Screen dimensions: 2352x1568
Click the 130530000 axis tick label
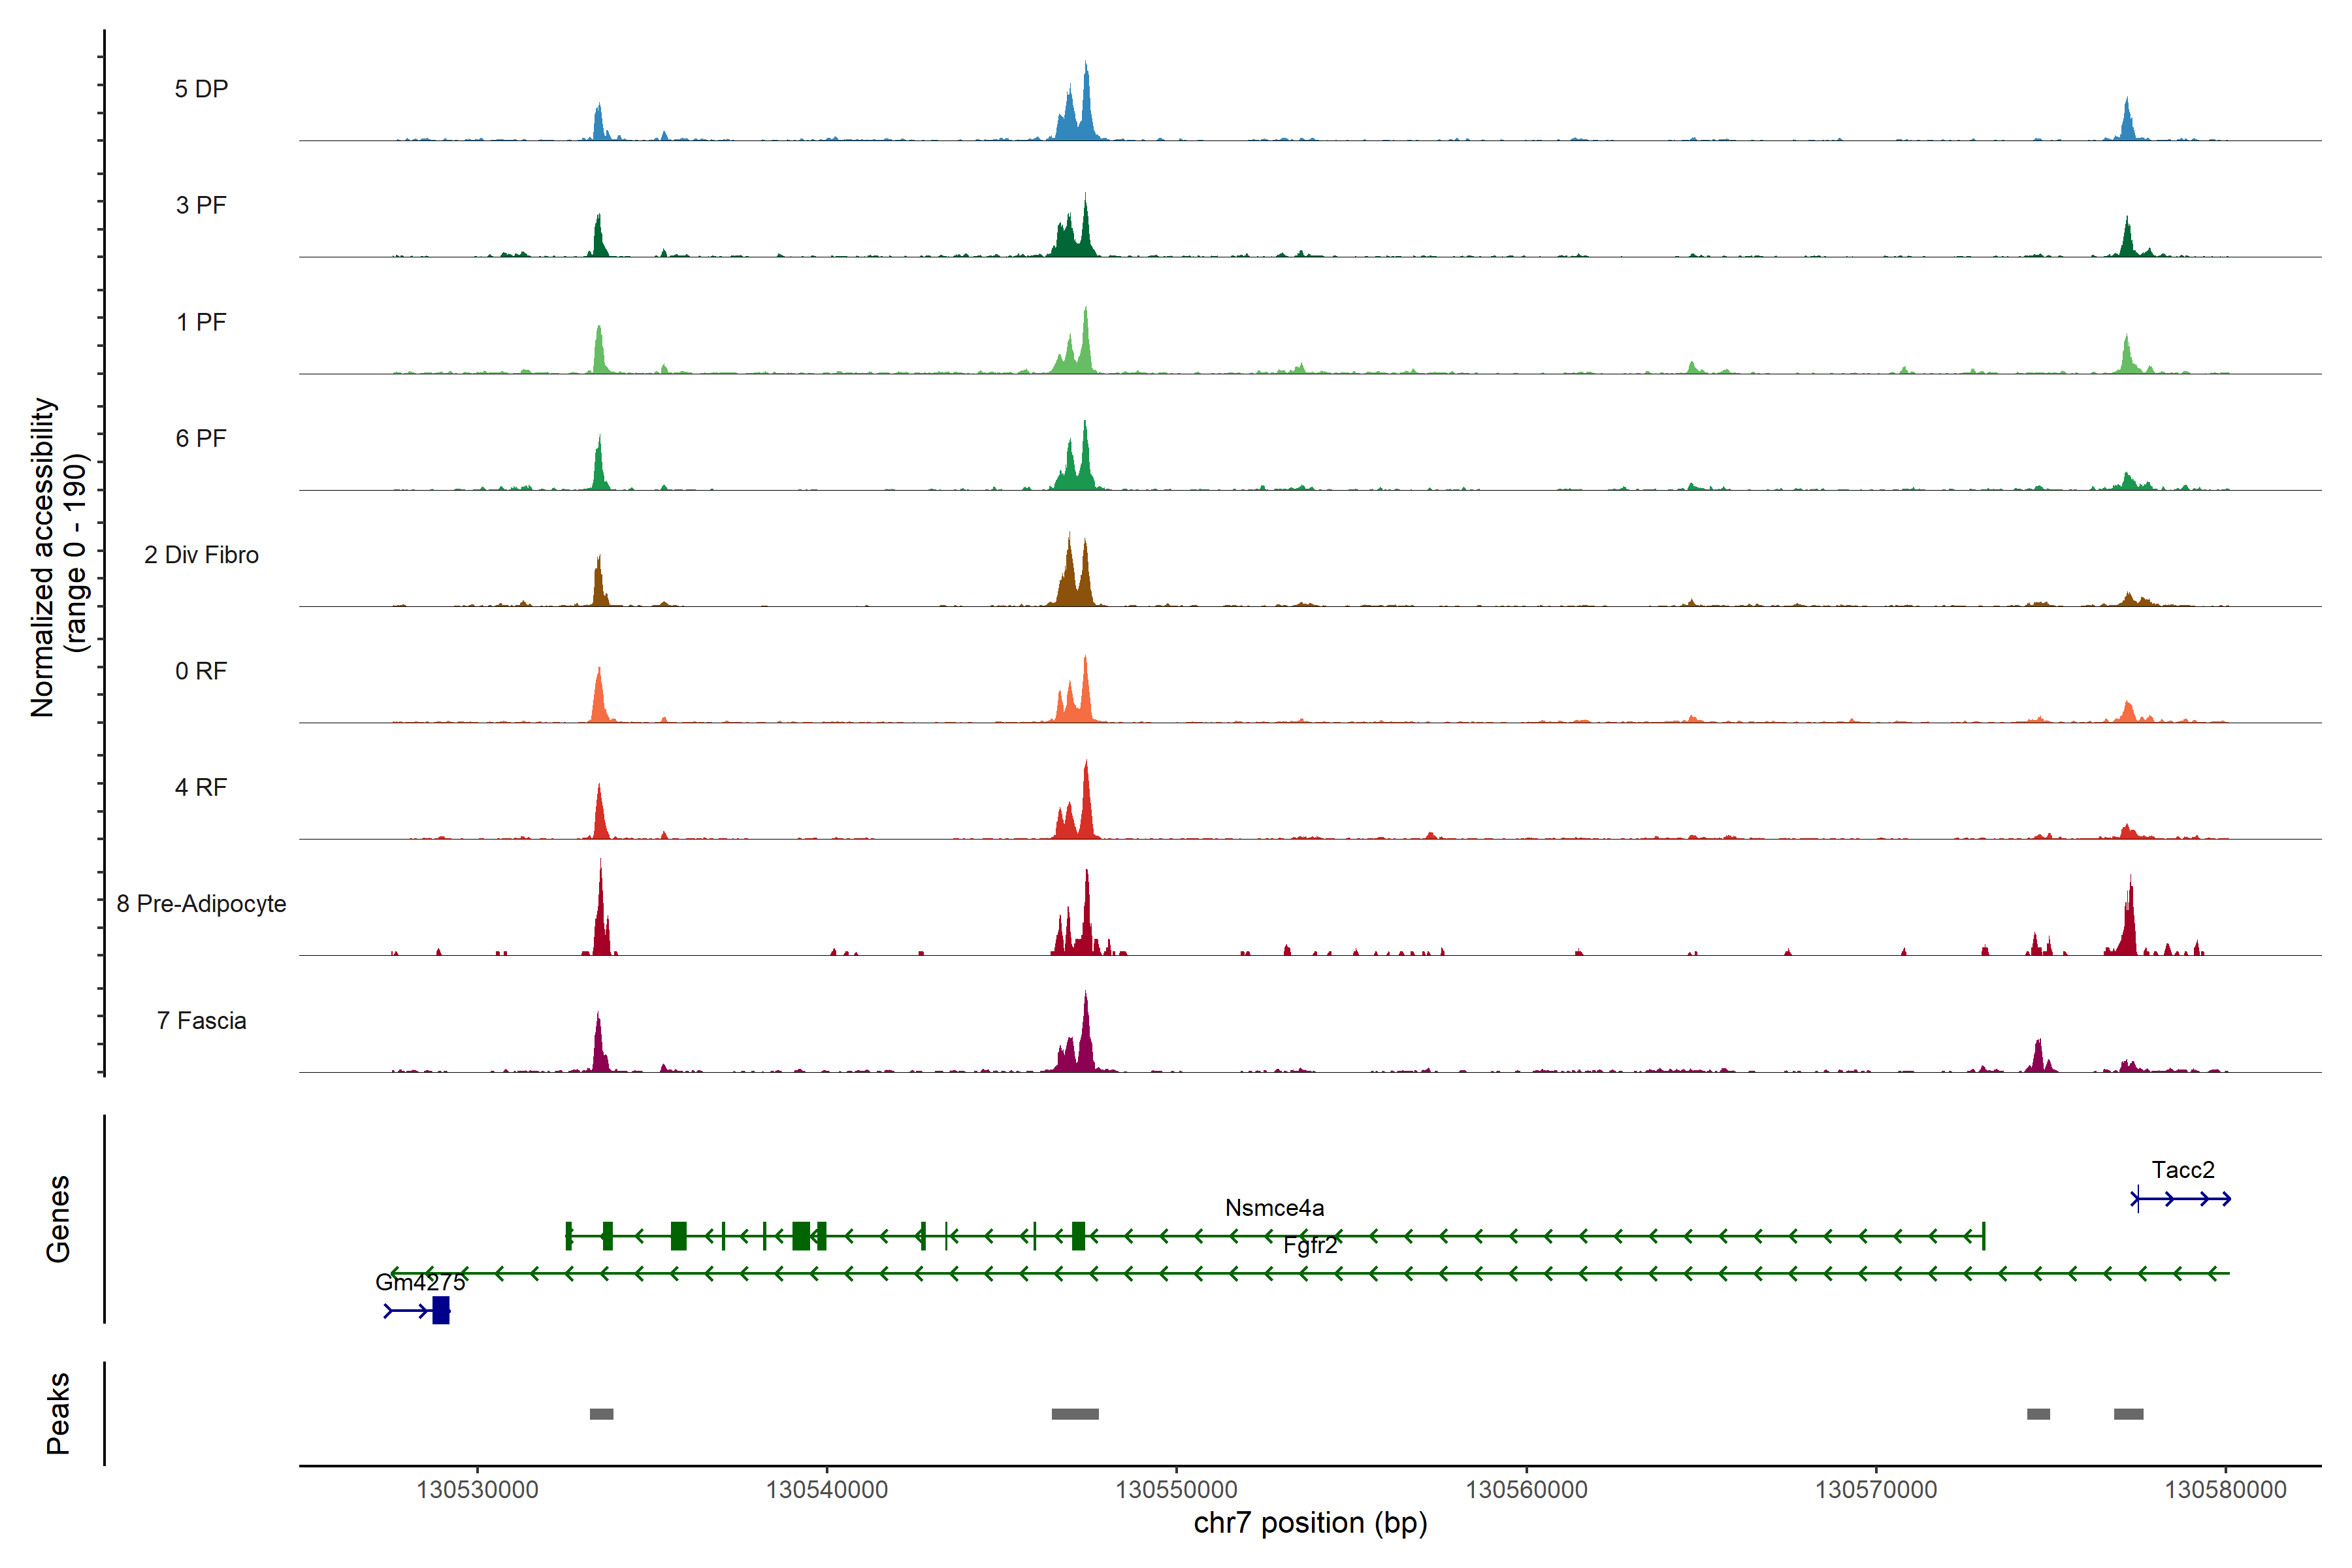[x=477, y=1489]
